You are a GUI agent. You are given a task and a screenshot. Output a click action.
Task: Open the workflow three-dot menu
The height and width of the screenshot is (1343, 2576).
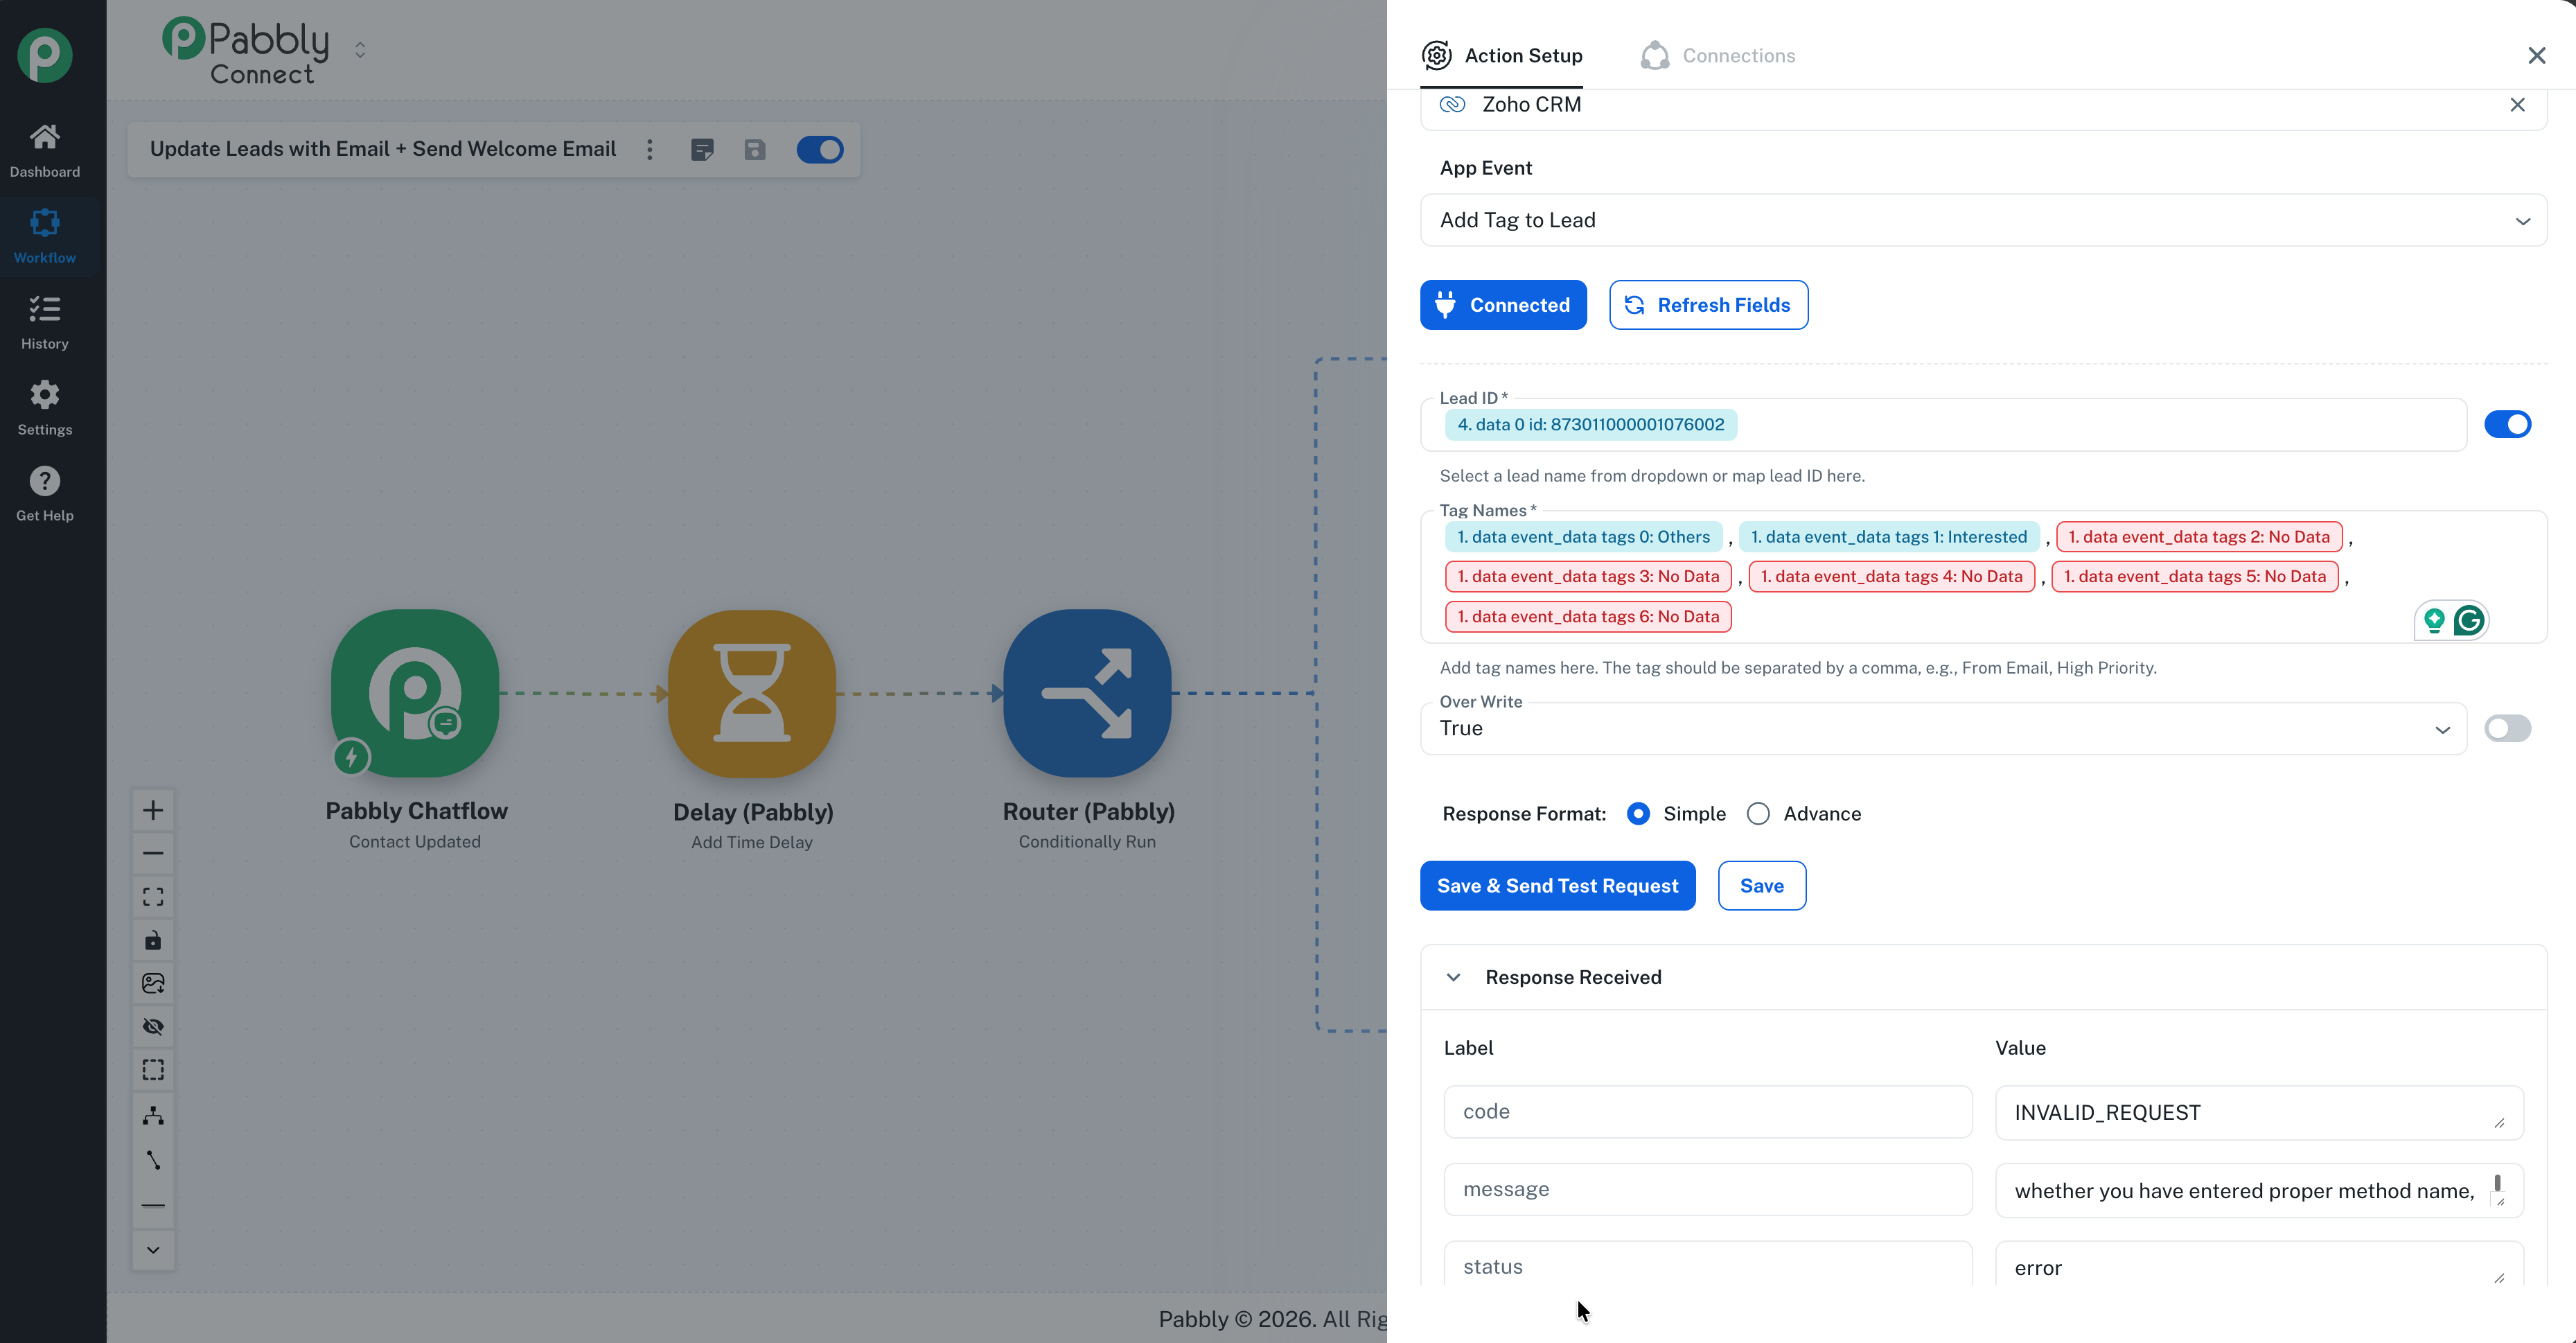650,150
